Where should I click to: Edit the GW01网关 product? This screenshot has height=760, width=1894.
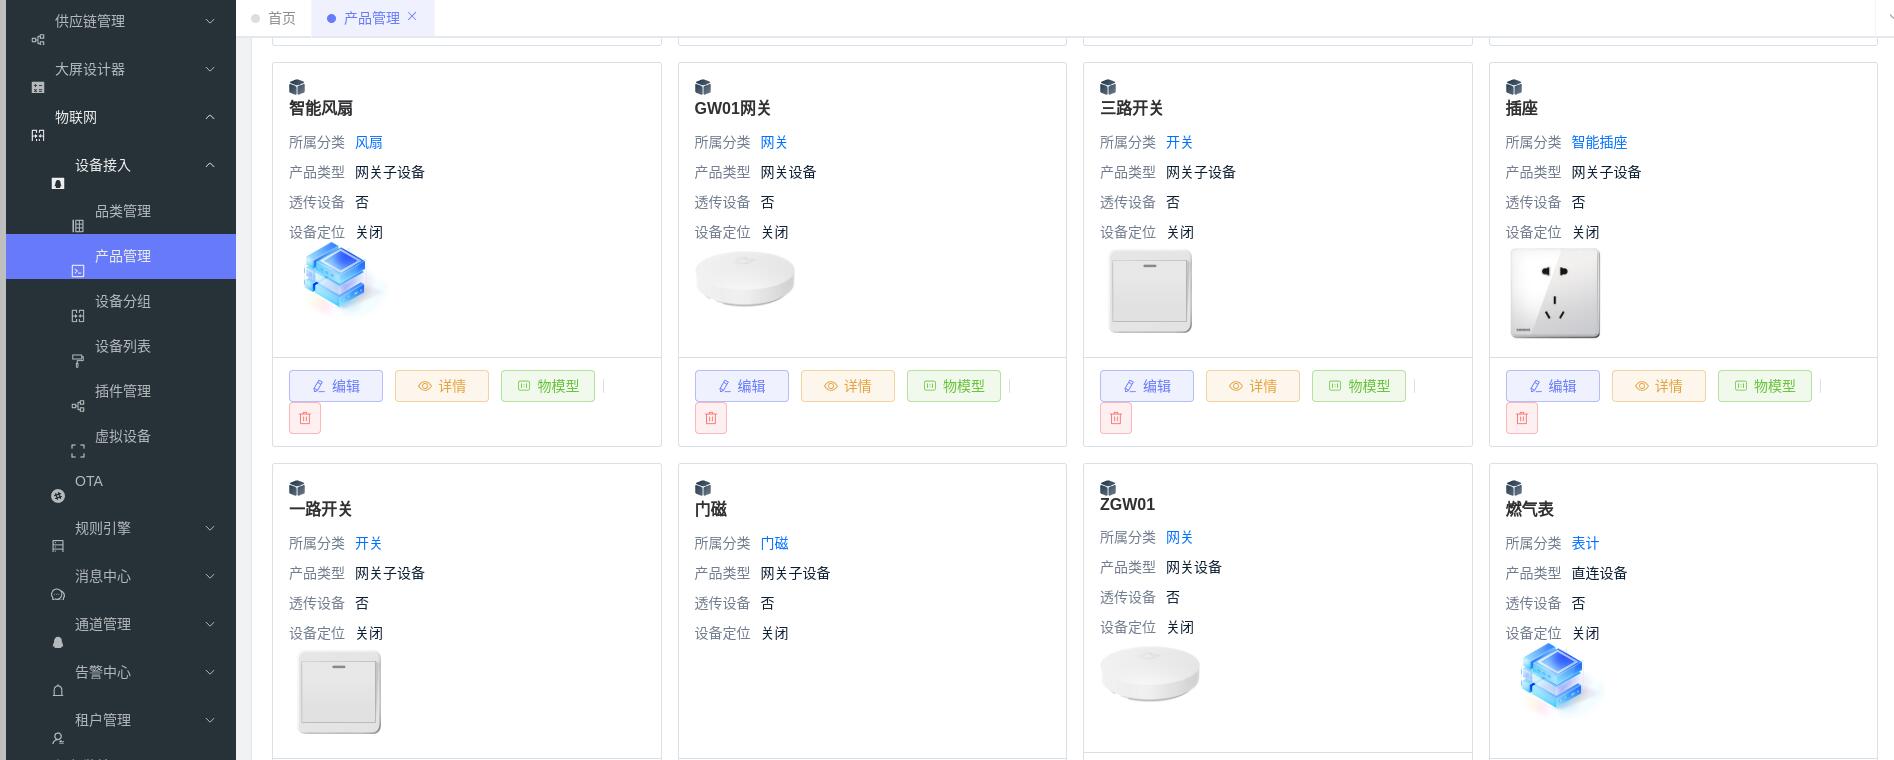pyautogui.click(x=742, y=386)
